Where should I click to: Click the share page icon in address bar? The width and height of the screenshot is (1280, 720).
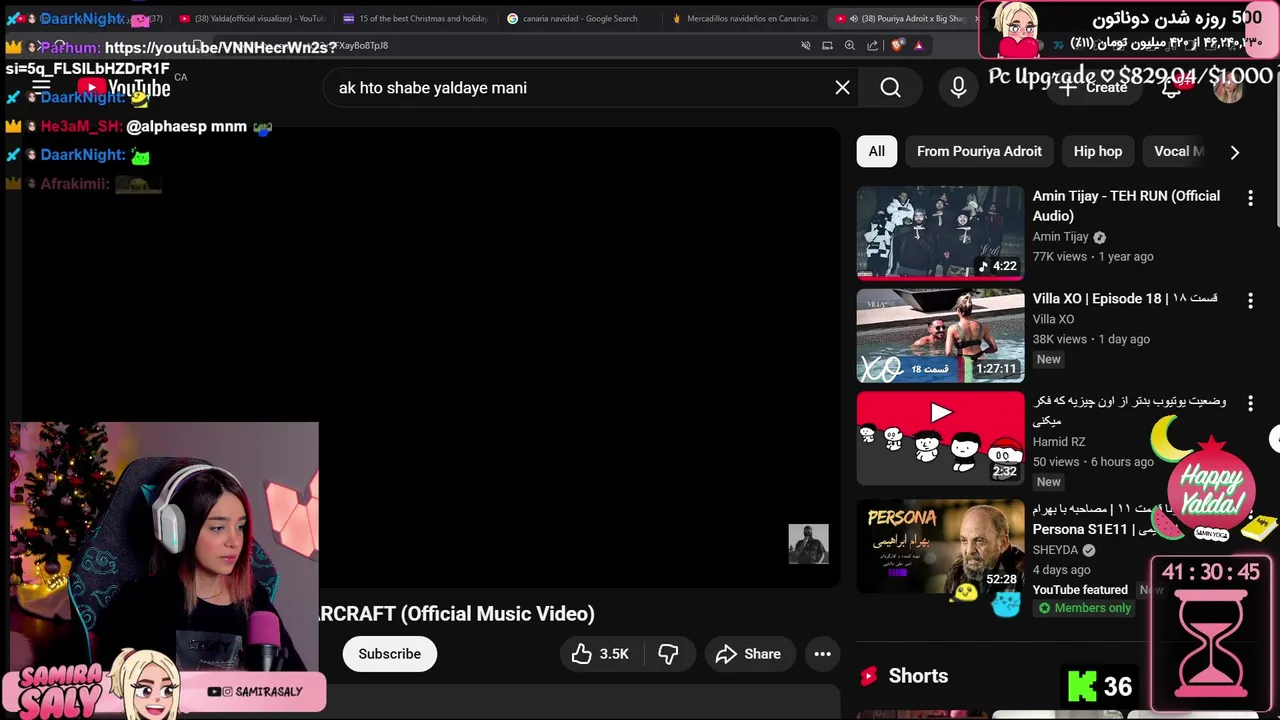pyautogui.click(x=872, y=45)
